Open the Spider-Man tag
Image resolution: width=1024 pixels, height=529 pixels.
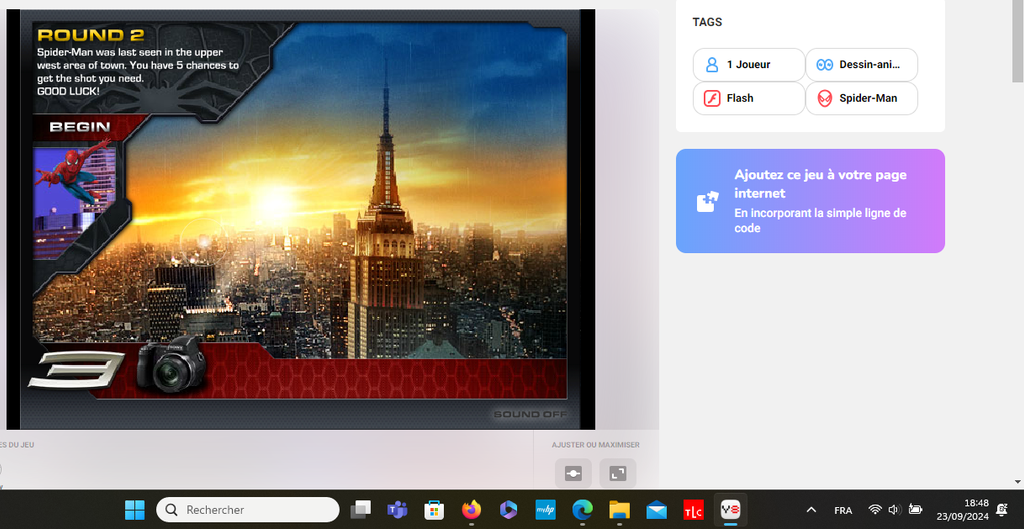click(861, 98)
